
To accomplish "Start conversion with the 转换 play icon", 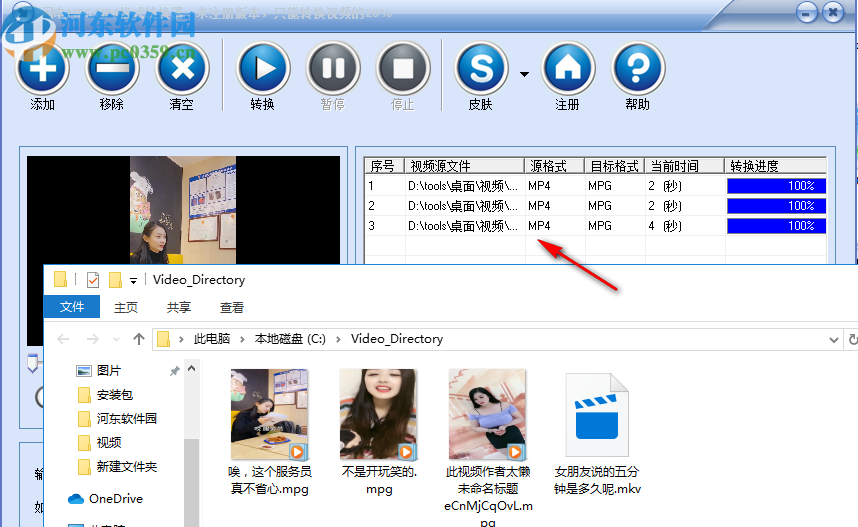I will click(x=263, y=69).
